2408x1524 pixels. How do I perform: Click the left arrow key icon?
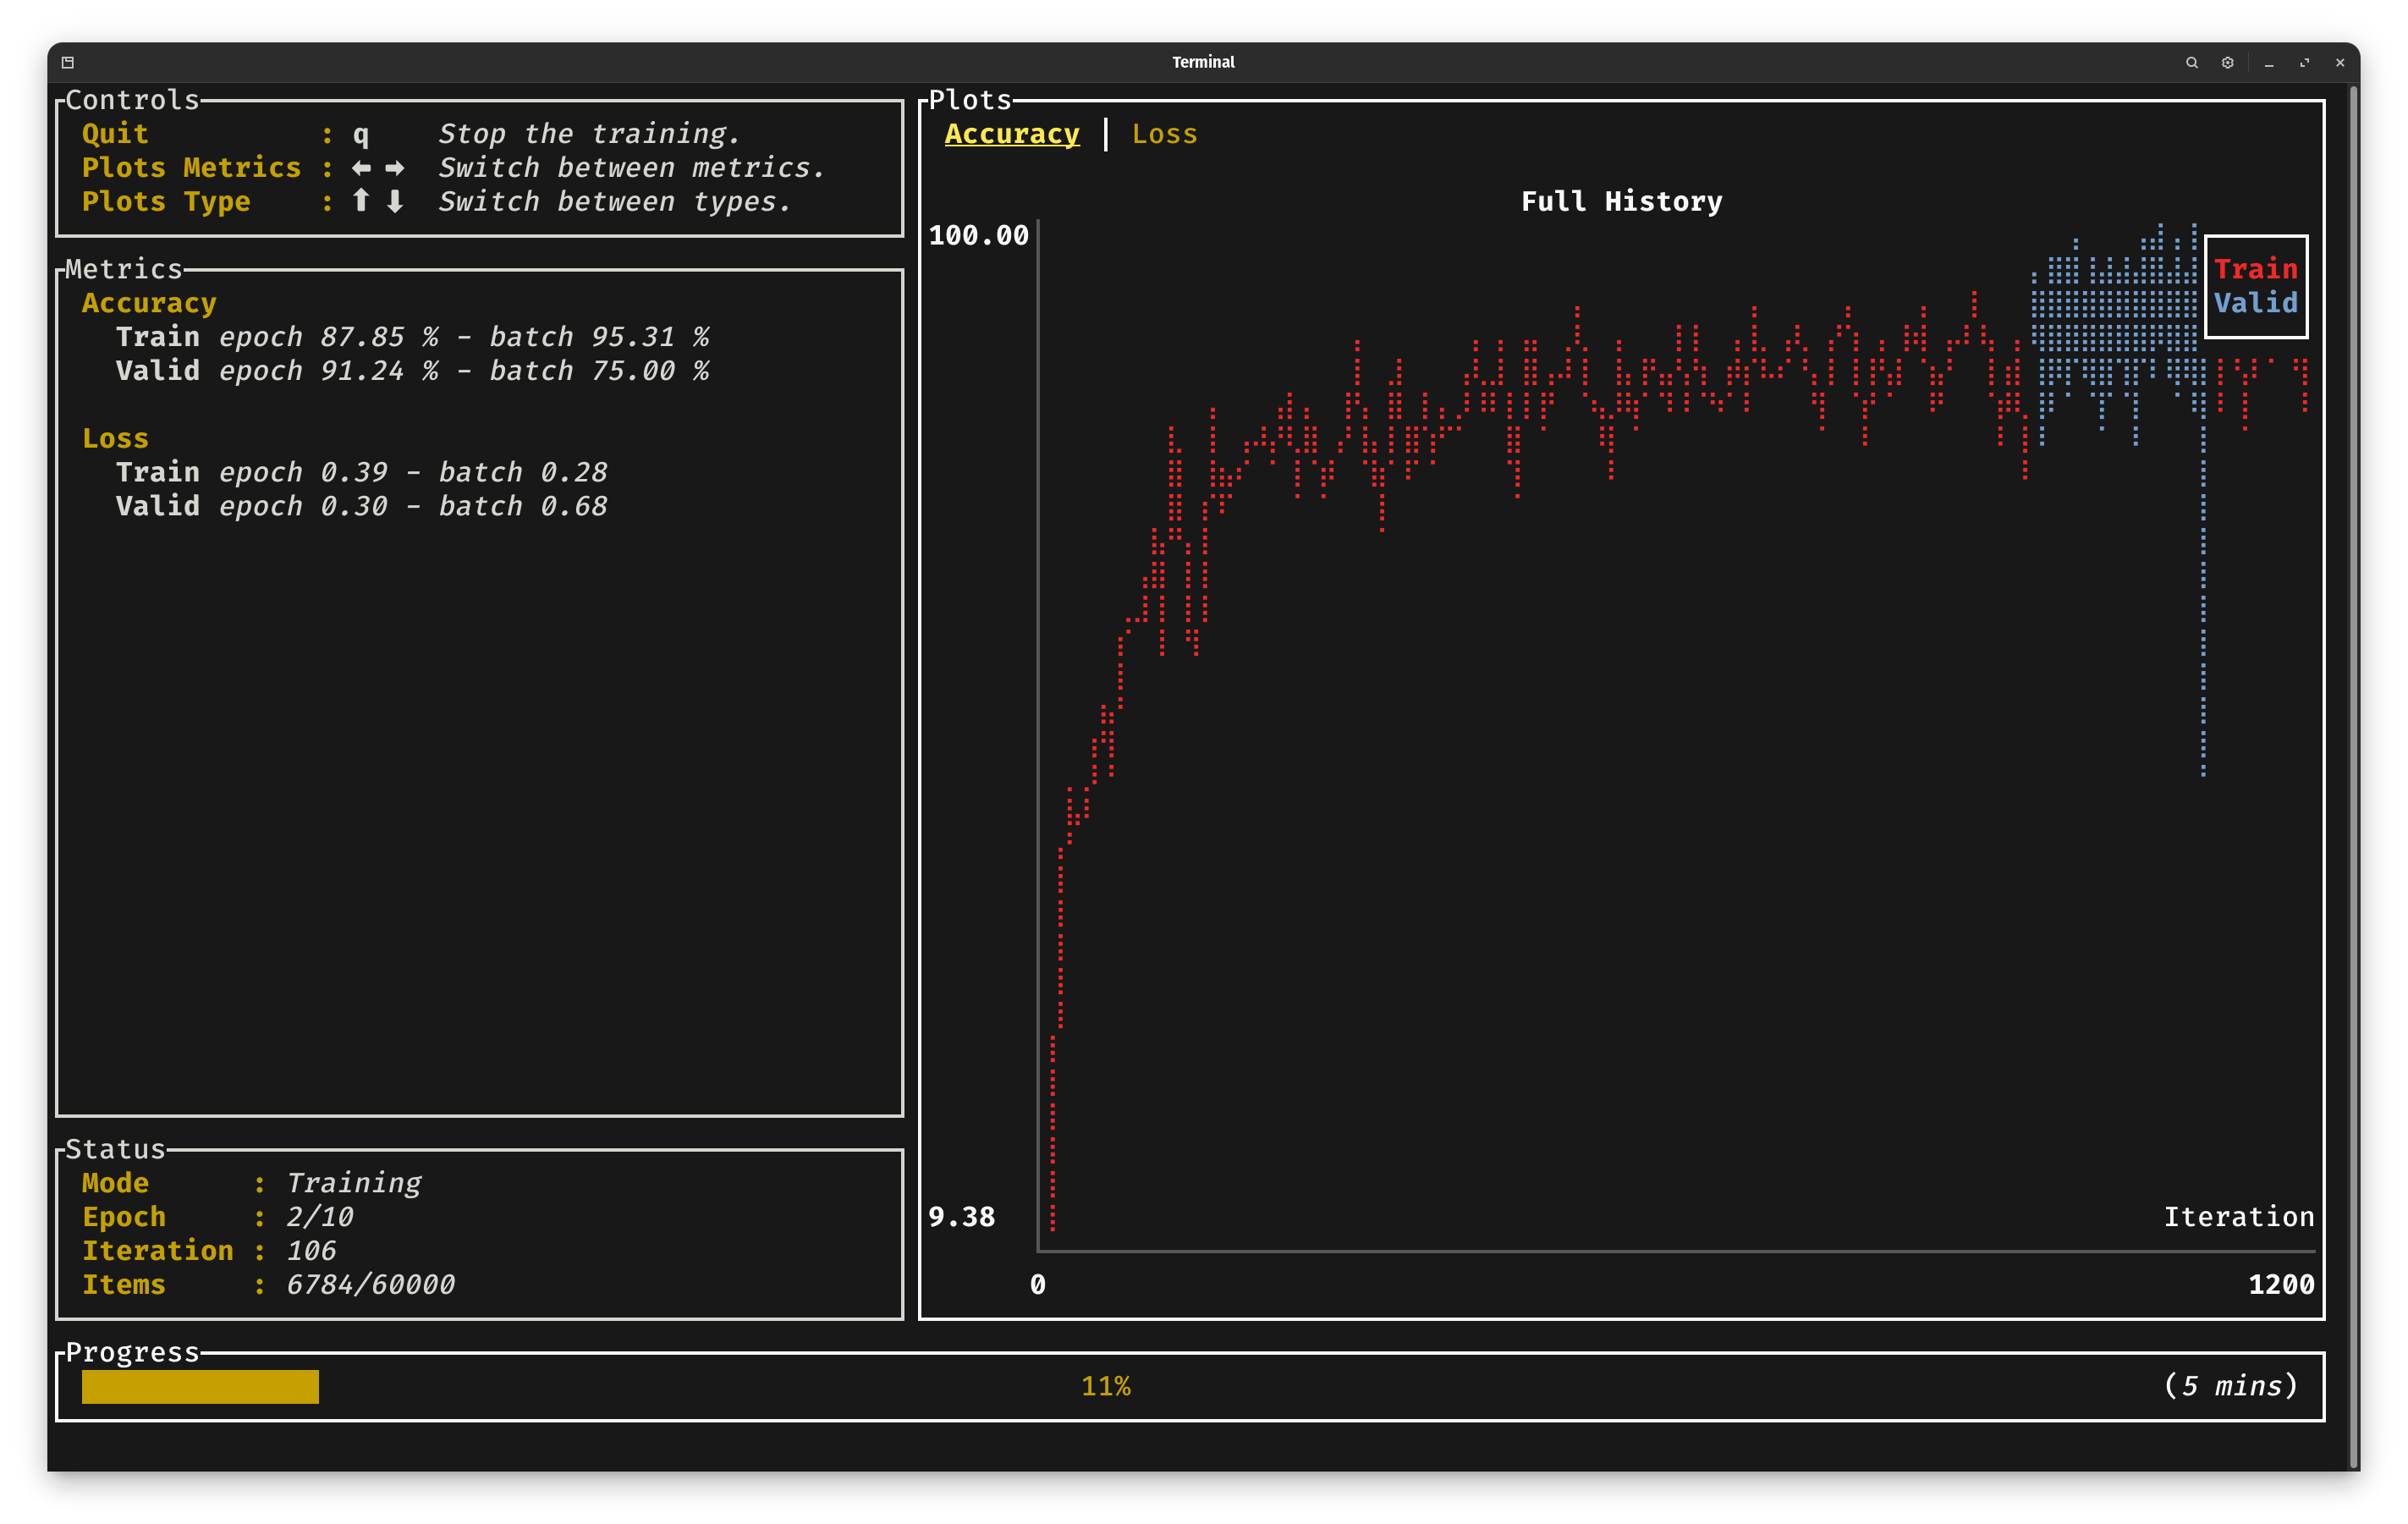point(361,168)
